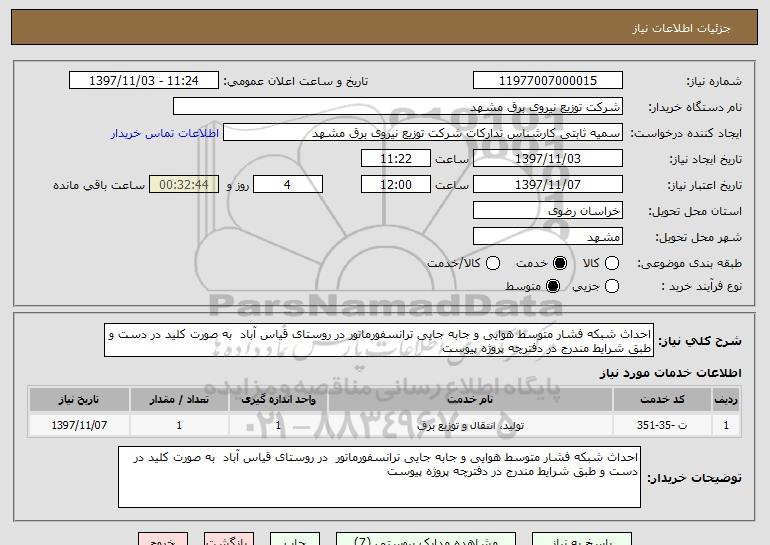
Task: Click the شهر محل تحویل field مشهد
Action: coord(548,237)
